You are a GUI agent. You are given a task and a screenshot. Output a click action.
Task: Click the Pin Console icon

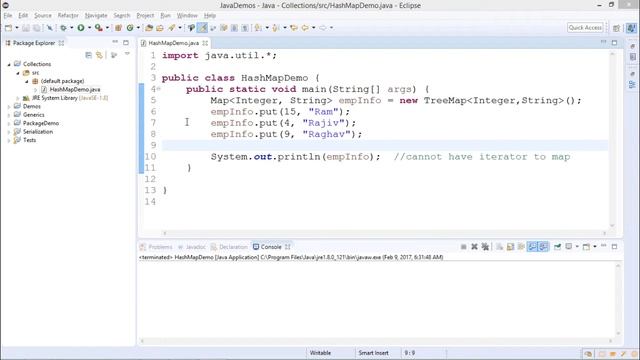pyautogui.click(x=557, y=247)
